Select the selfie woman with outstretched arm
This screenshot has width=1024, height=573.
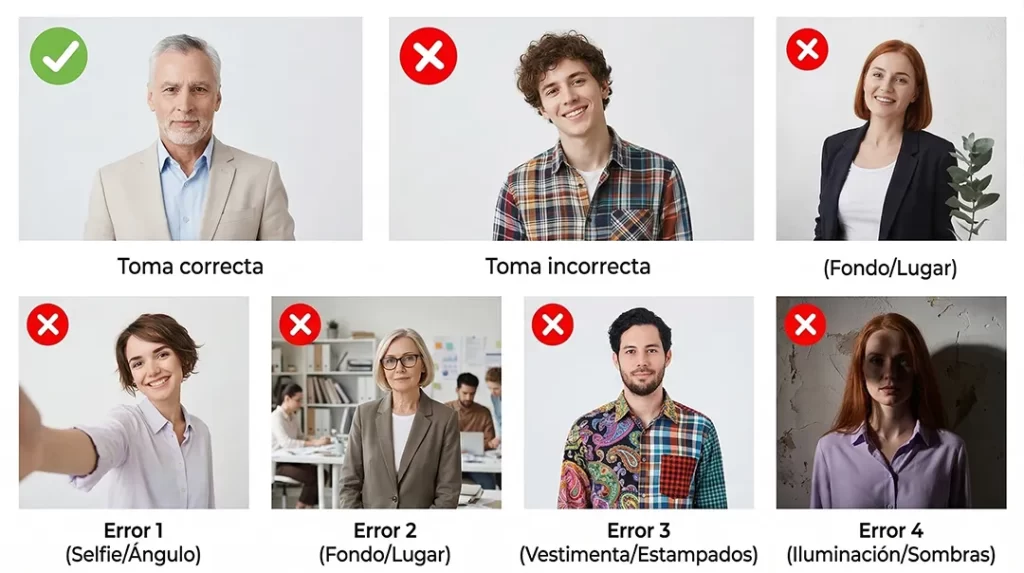(134, 402)
